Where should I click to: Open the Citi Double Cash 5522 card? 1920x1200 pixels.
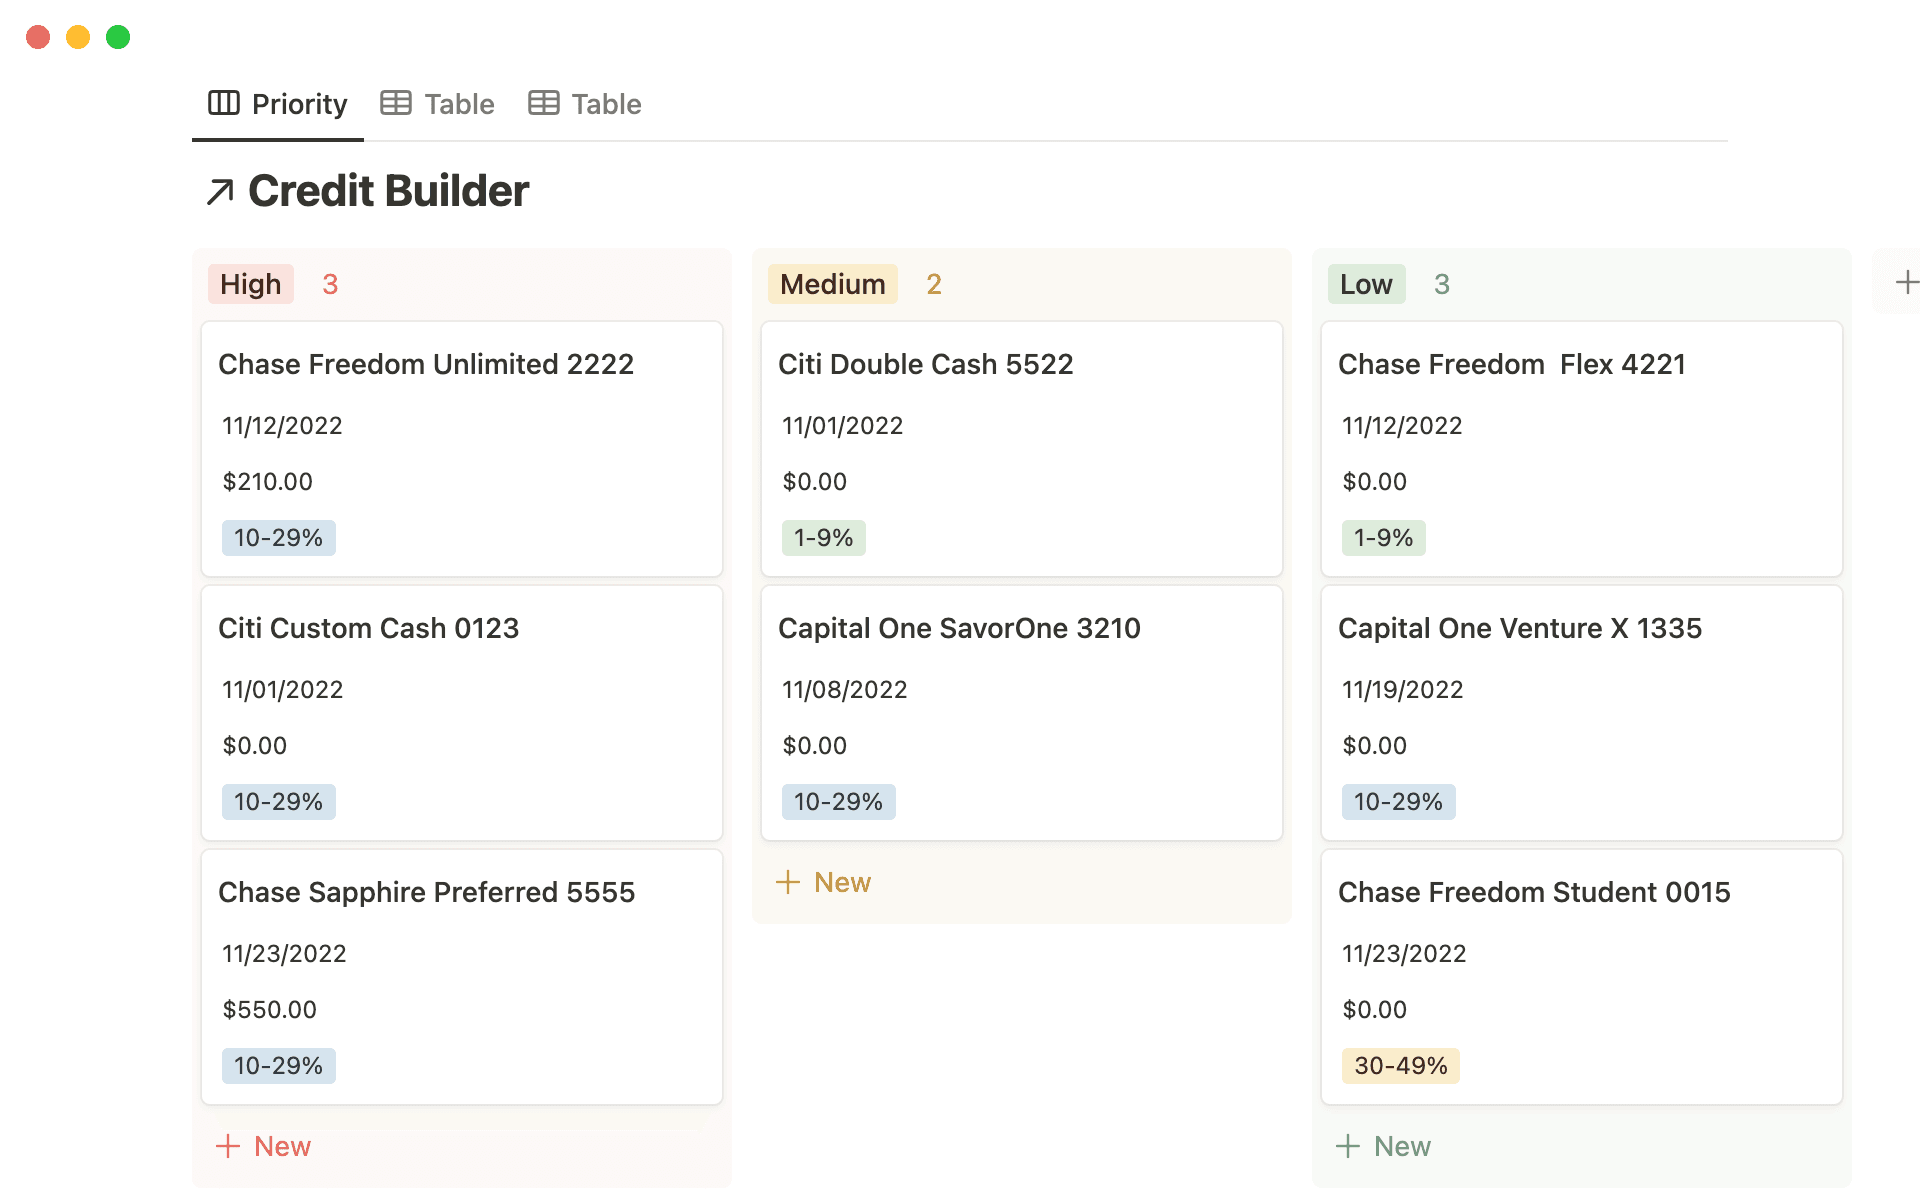pyautogui.click(x=1022, y=449)
